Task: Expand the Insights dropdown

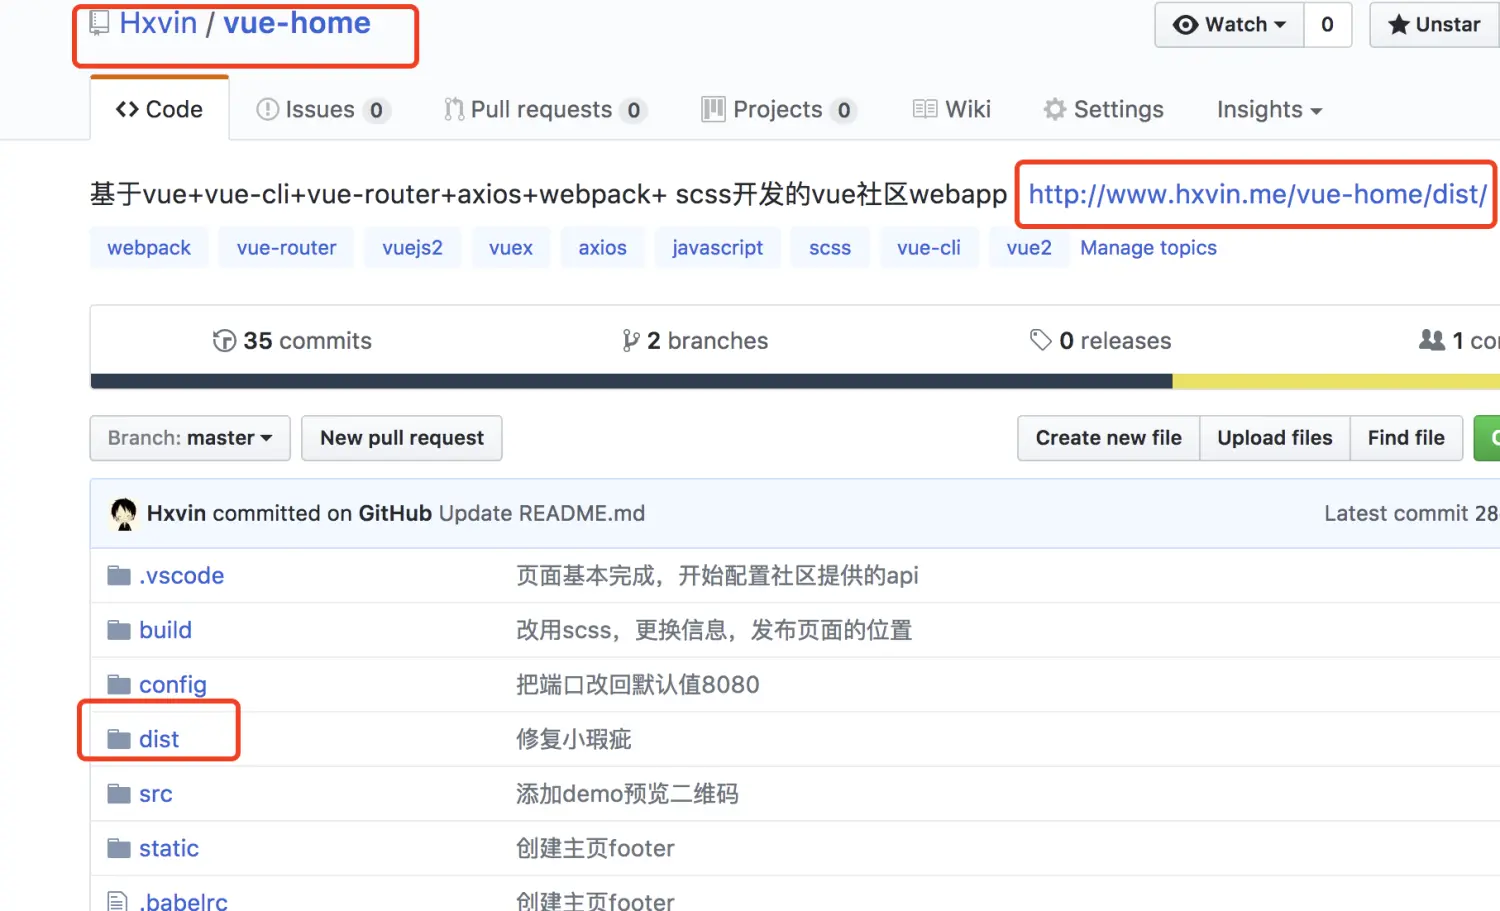Action: click(1269, 109)
